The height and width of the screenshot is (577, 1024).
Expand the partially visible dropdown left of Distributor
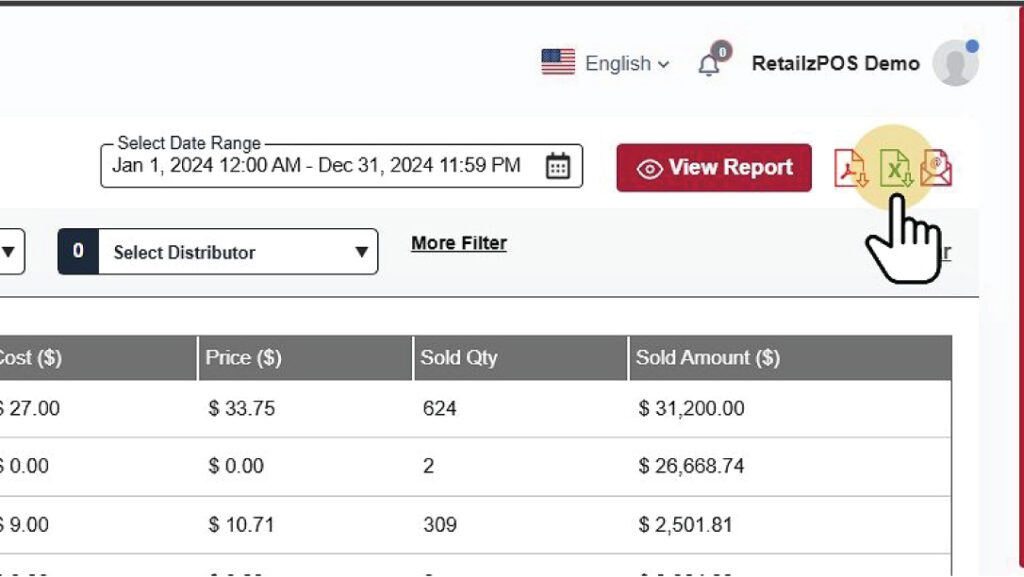click(x=9, y=252)
